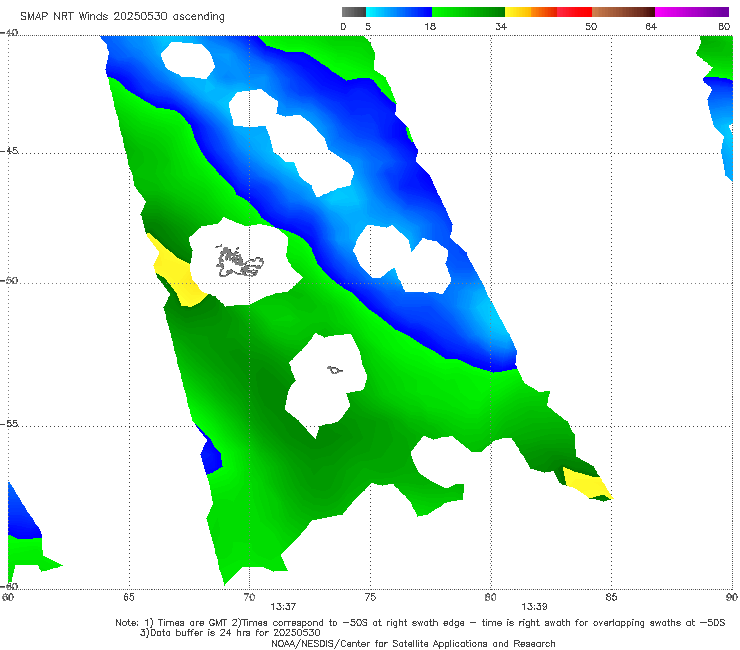The image size is (740, 650).
Task: Click the brown 50-64 segment of the color bar
Action: point(623,12)
